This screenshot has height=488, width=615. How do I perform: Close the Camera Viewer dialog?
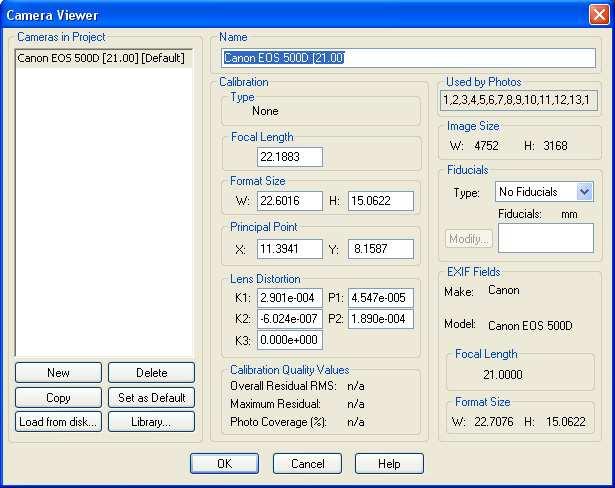point(599,15)
